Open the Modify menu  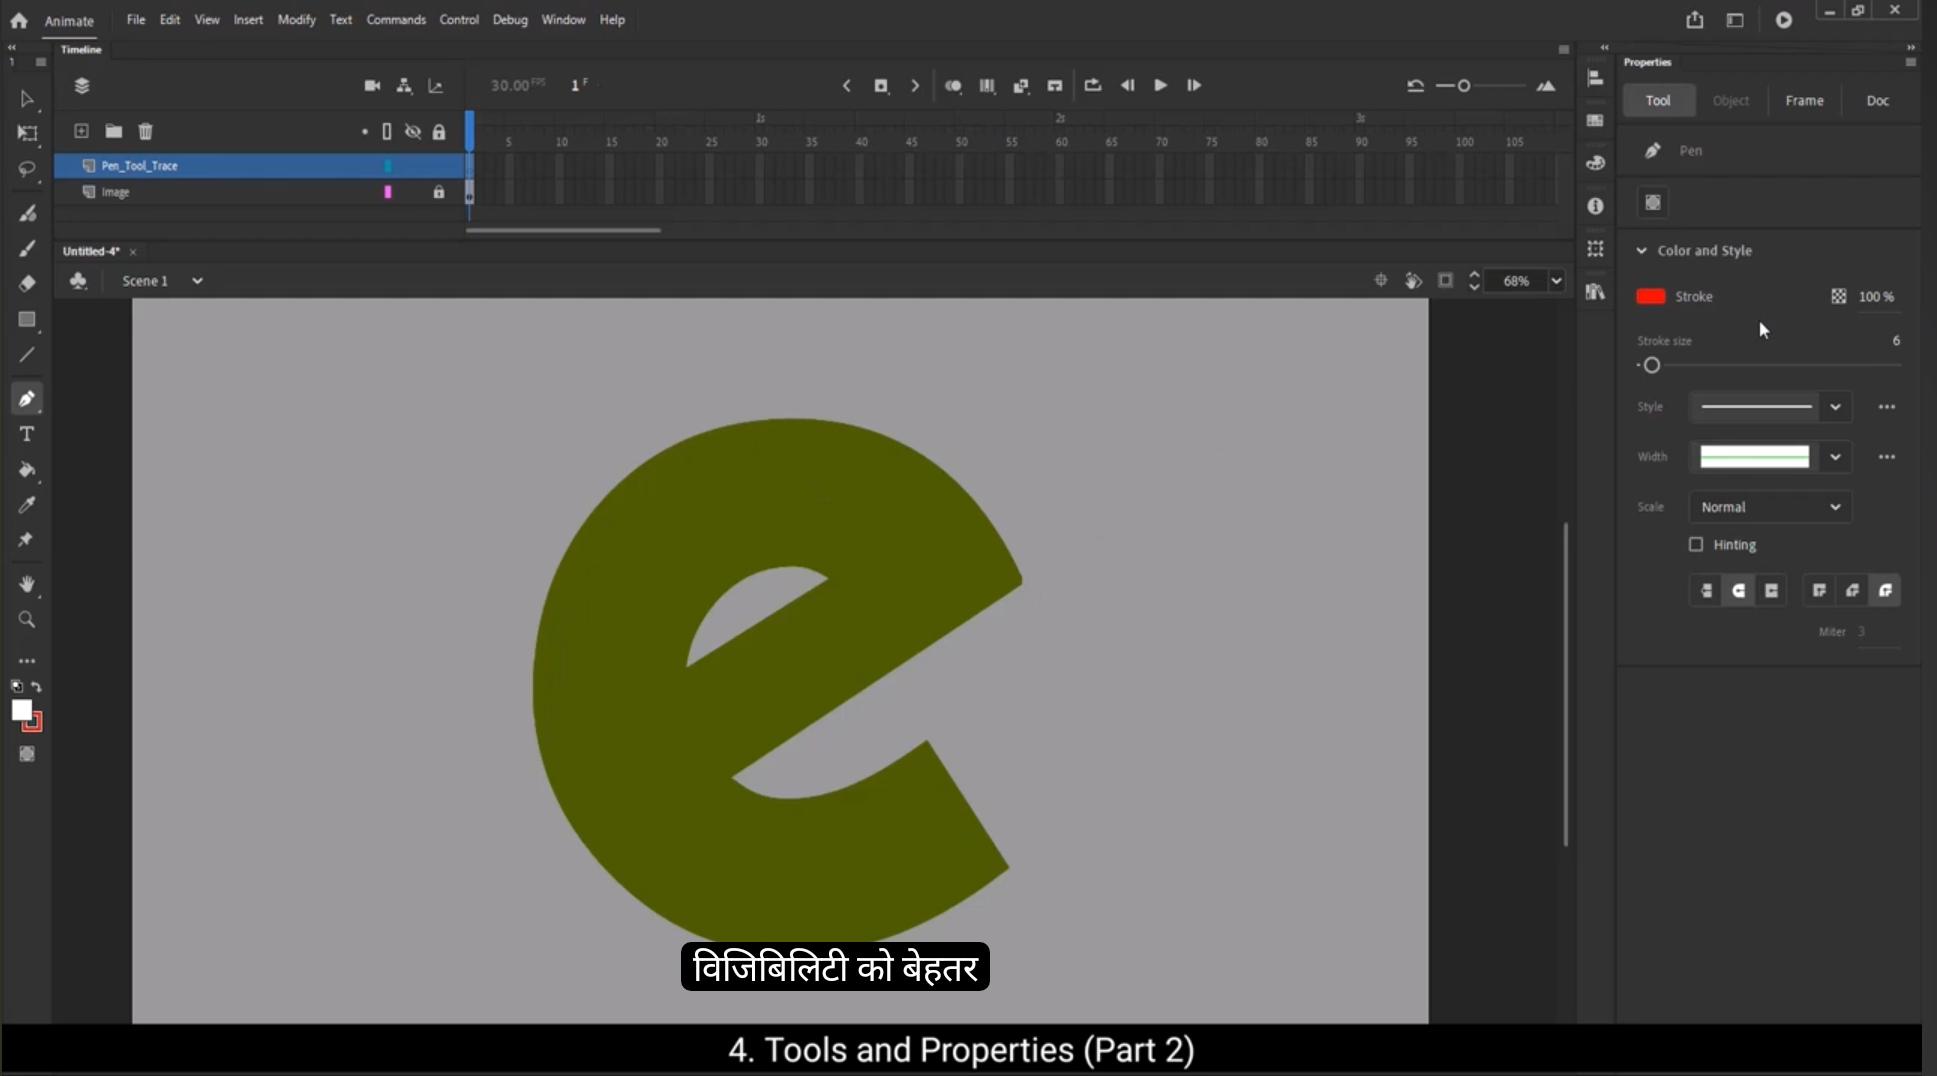pyautogui.click(x=297, y=20)
